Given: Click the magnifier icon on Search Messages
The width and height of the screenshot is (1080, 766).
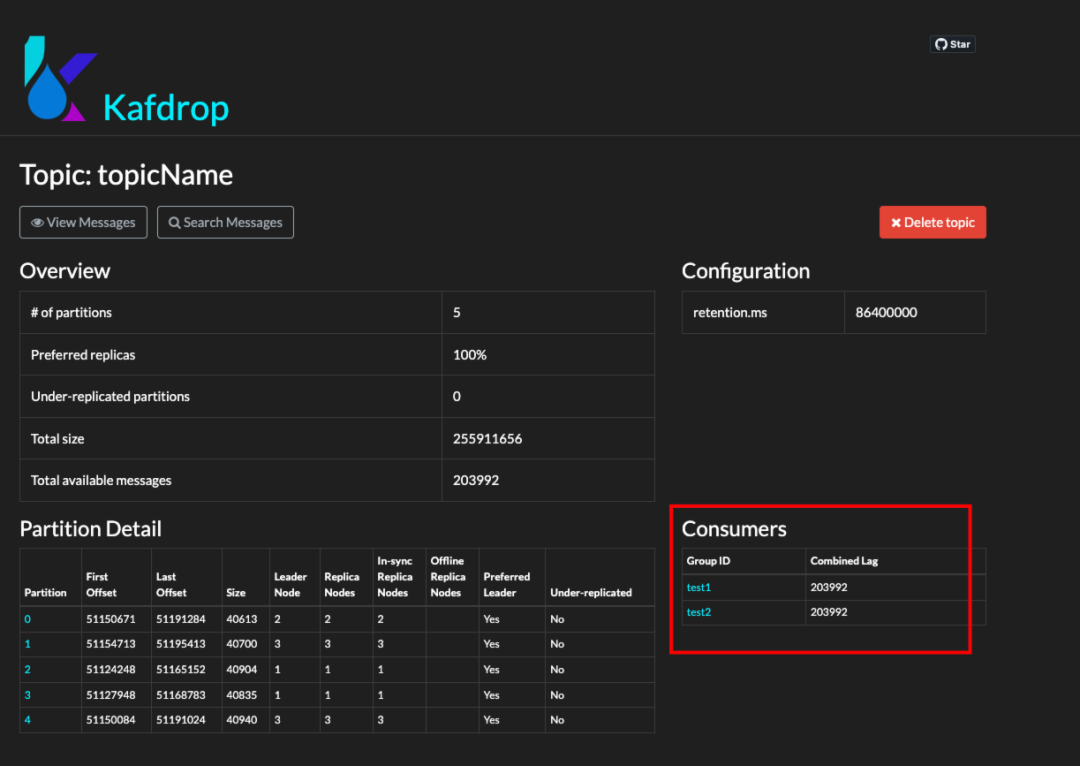Looking at the screenshot, I should [x=174, y=222].
